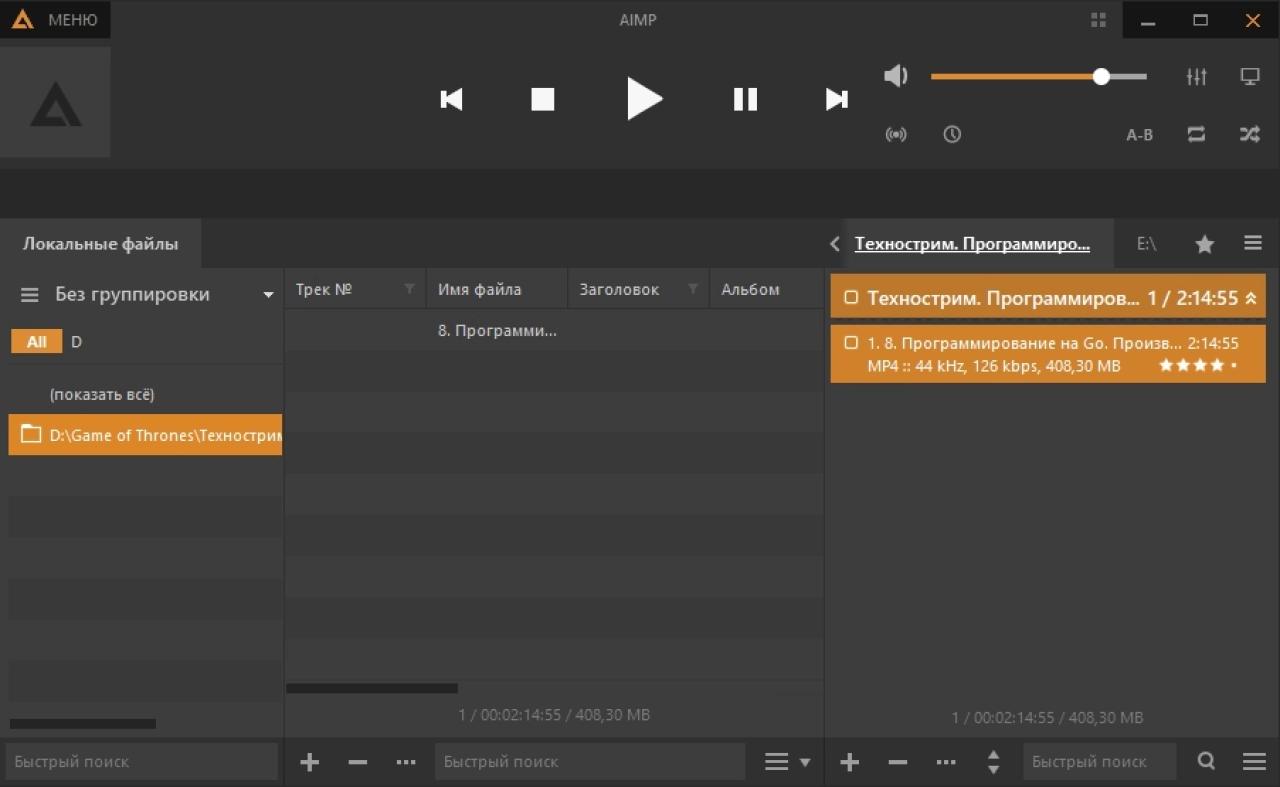The width and height of the screenshot is (1280, 787).
Task: Open grouping hamburger icon beside Без группировки
Action: (x=30, y=295)
